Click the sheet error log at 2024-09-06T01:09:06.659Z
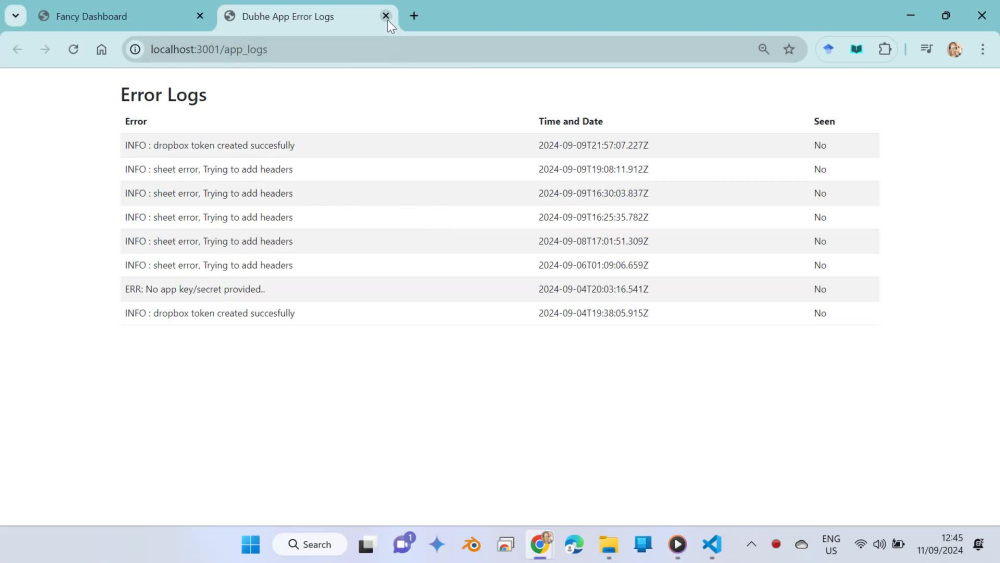1000x563 pixels. [x=209, y=265]
